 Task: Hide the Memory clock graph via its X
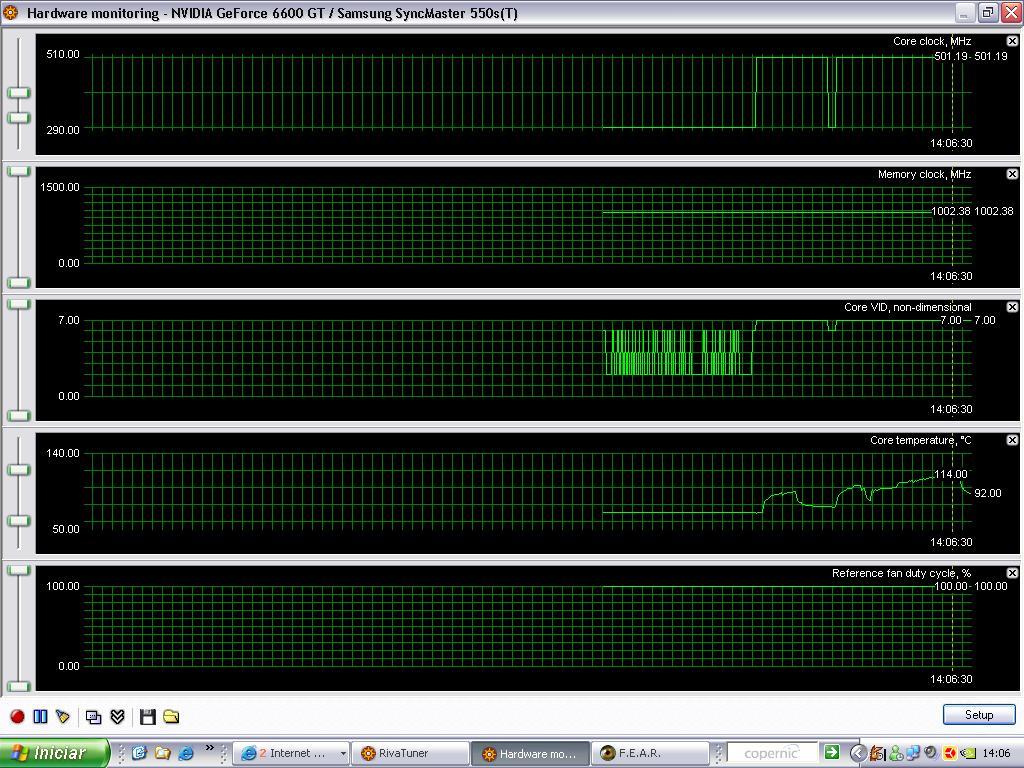click(1012, 174)
